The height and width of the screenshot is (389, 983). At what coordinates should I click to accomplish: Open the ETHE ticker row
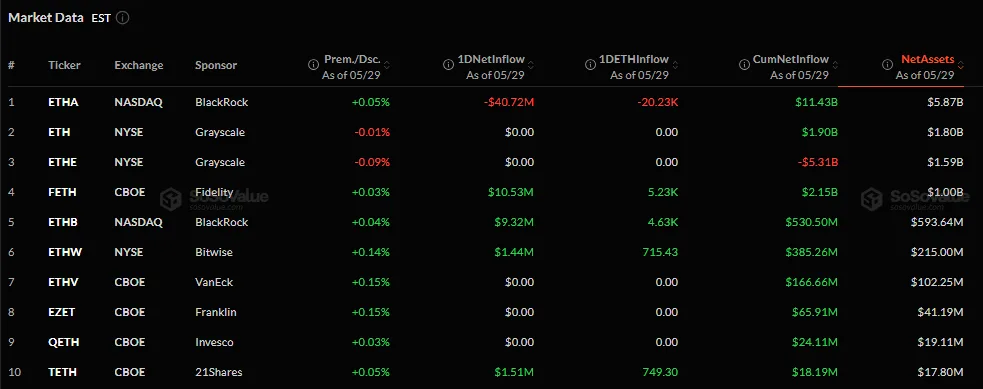click(492, 162)
